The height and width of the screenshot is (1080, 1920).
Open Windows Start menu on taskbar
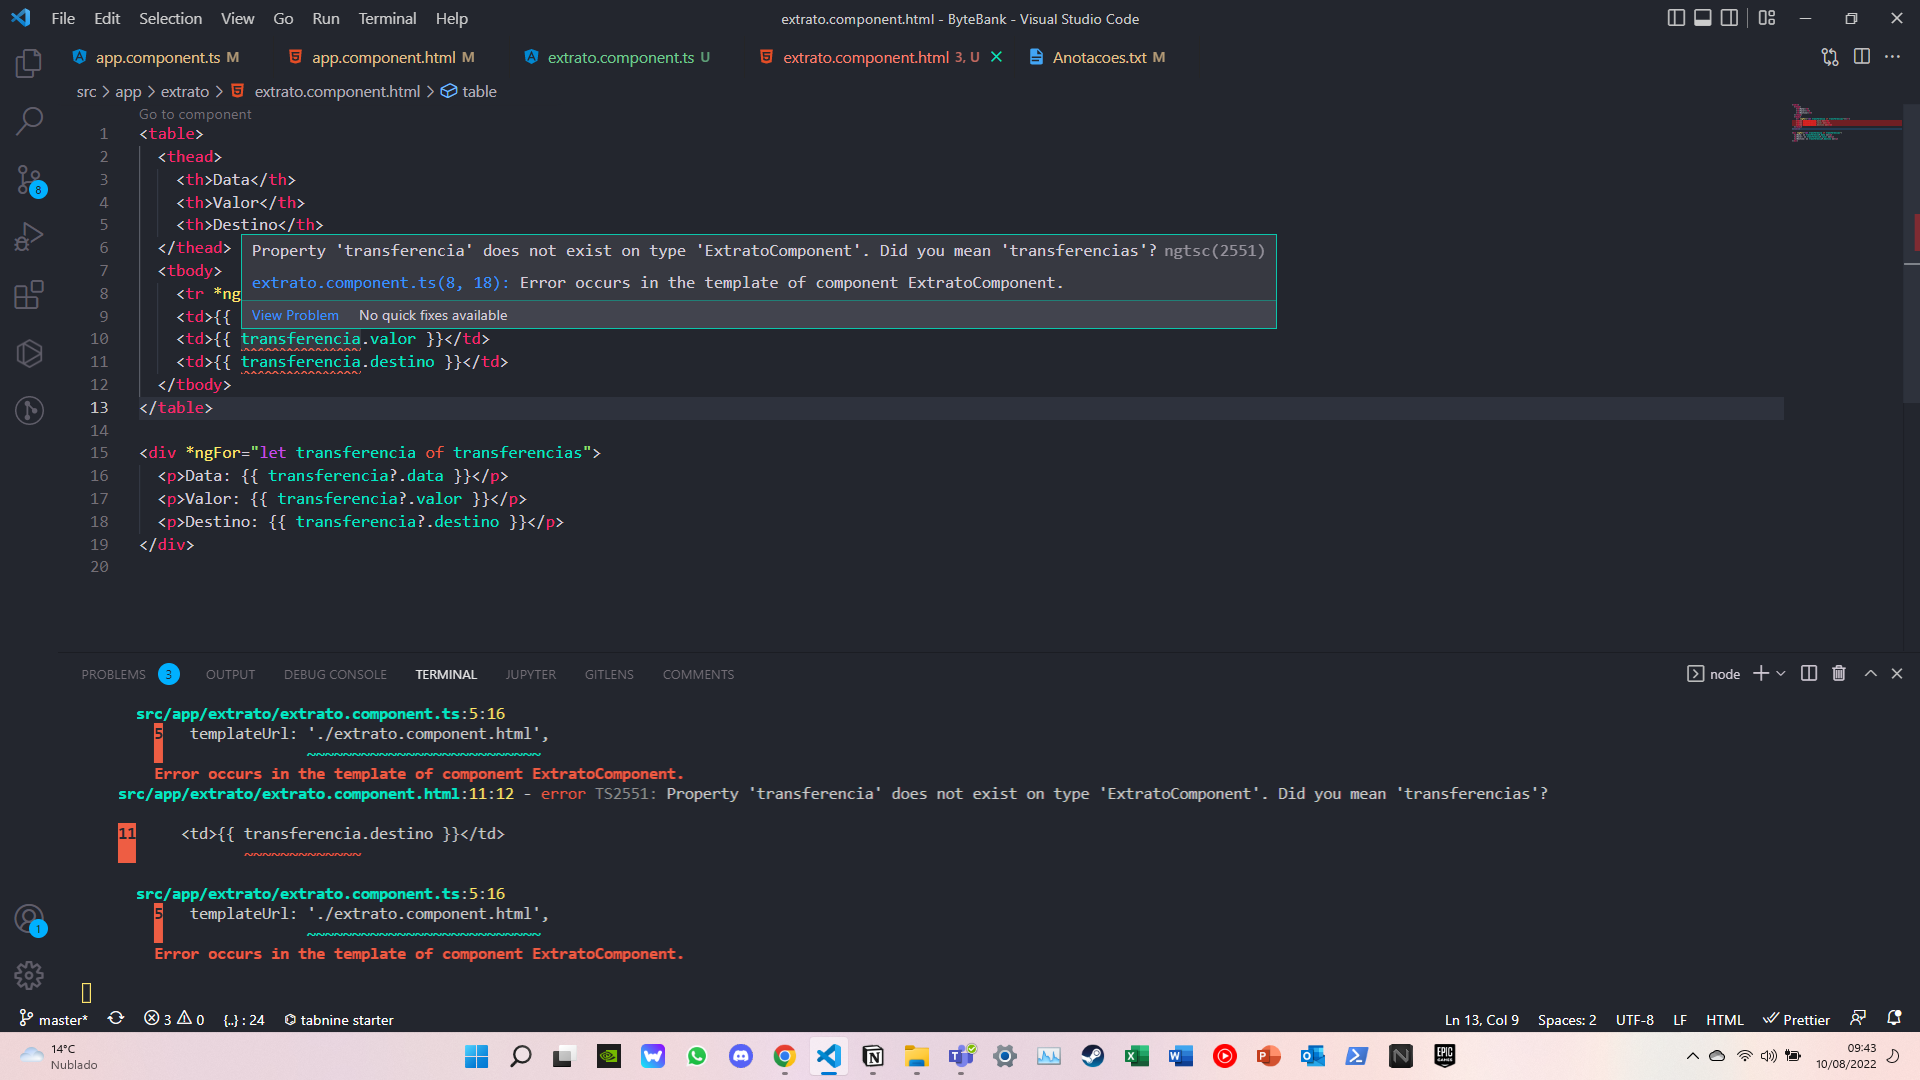[x=477, y=1056]
